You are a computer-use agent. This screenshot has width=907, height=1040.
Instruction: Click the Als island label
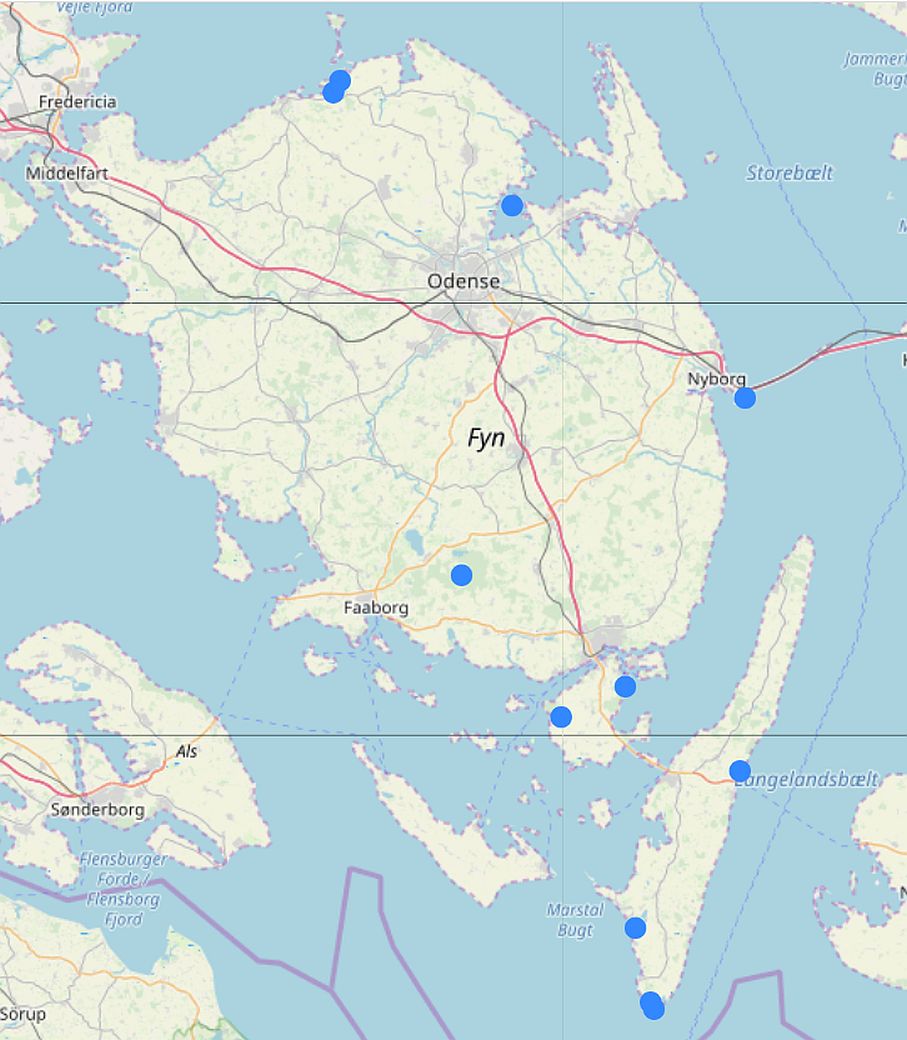[186, 751]
